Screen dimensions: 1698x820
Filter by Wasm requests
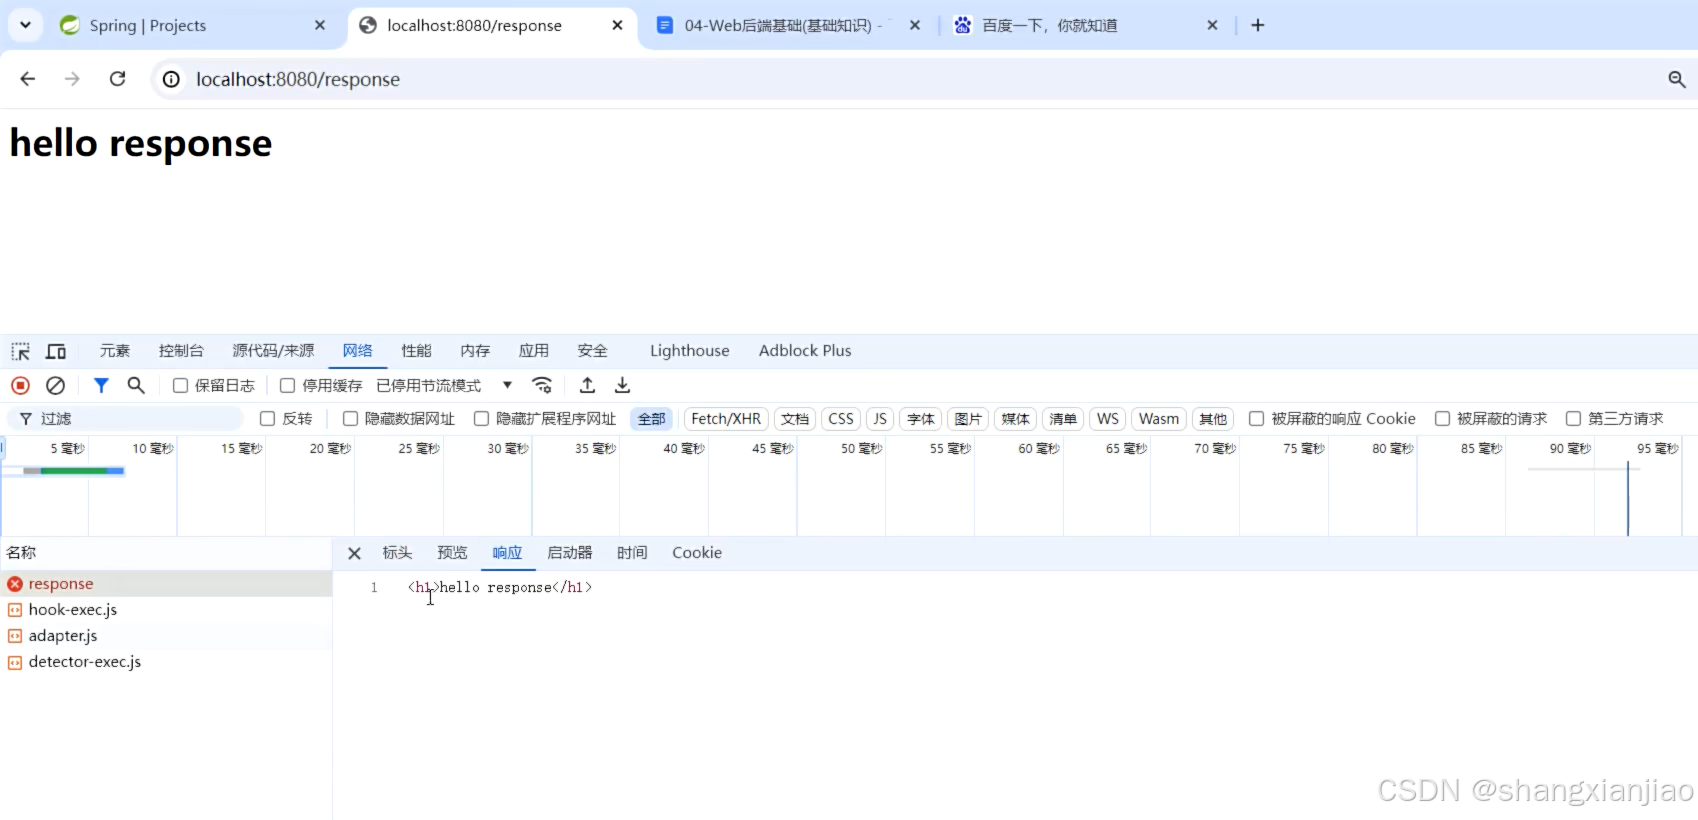coord(1159,419)
